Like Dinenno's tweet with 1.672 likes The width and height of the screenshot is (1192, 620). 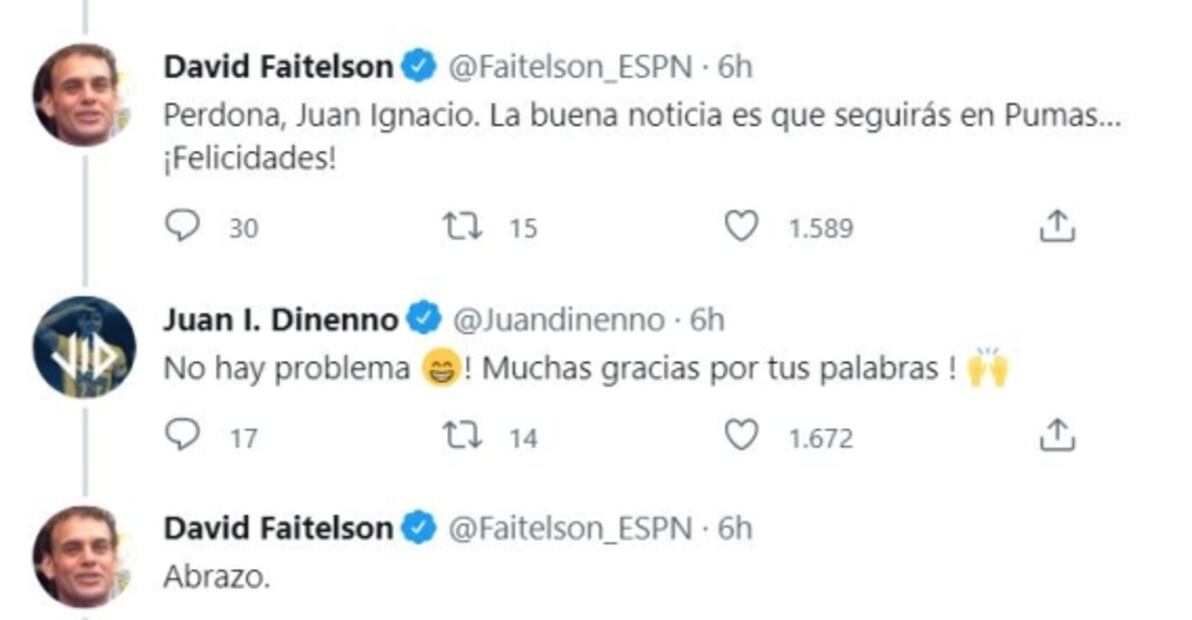741,435
